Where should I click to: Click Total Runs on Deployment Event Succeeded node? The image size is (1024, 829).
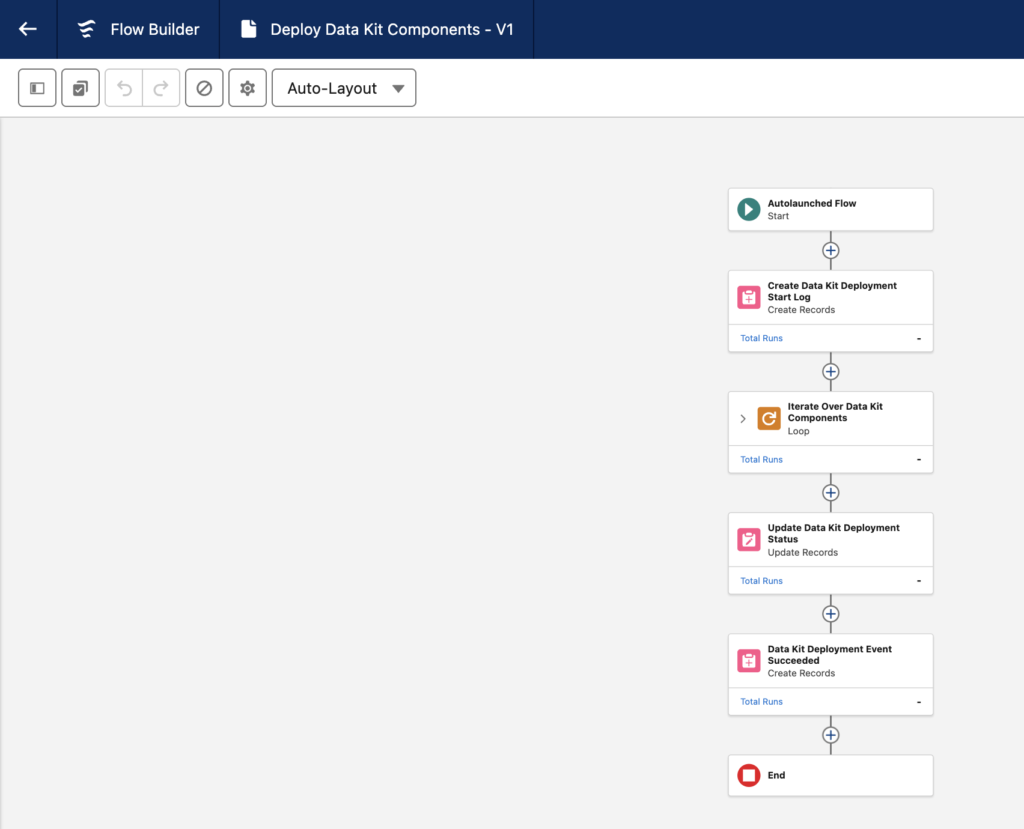tap(760, 701)
